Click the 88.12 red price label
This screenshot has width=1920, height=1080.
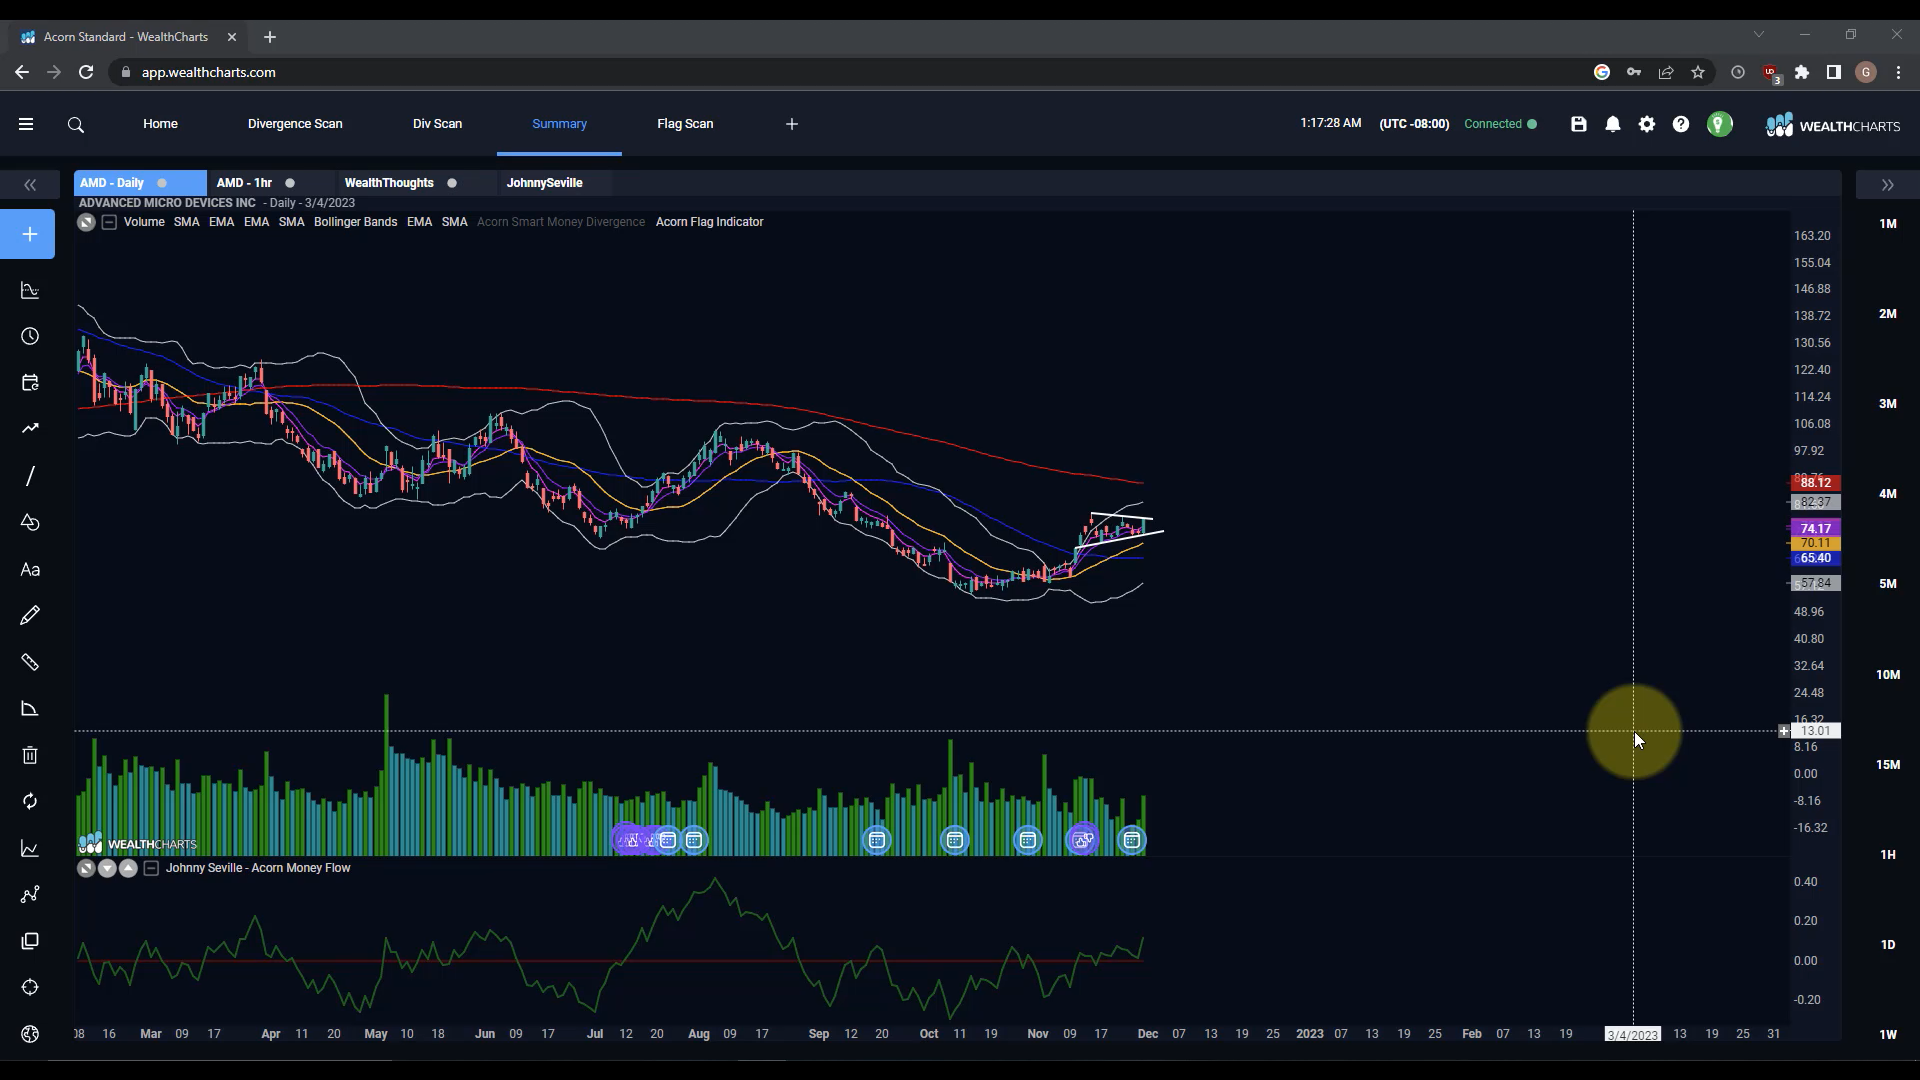pyautogui.click(x=1815, y=483)
